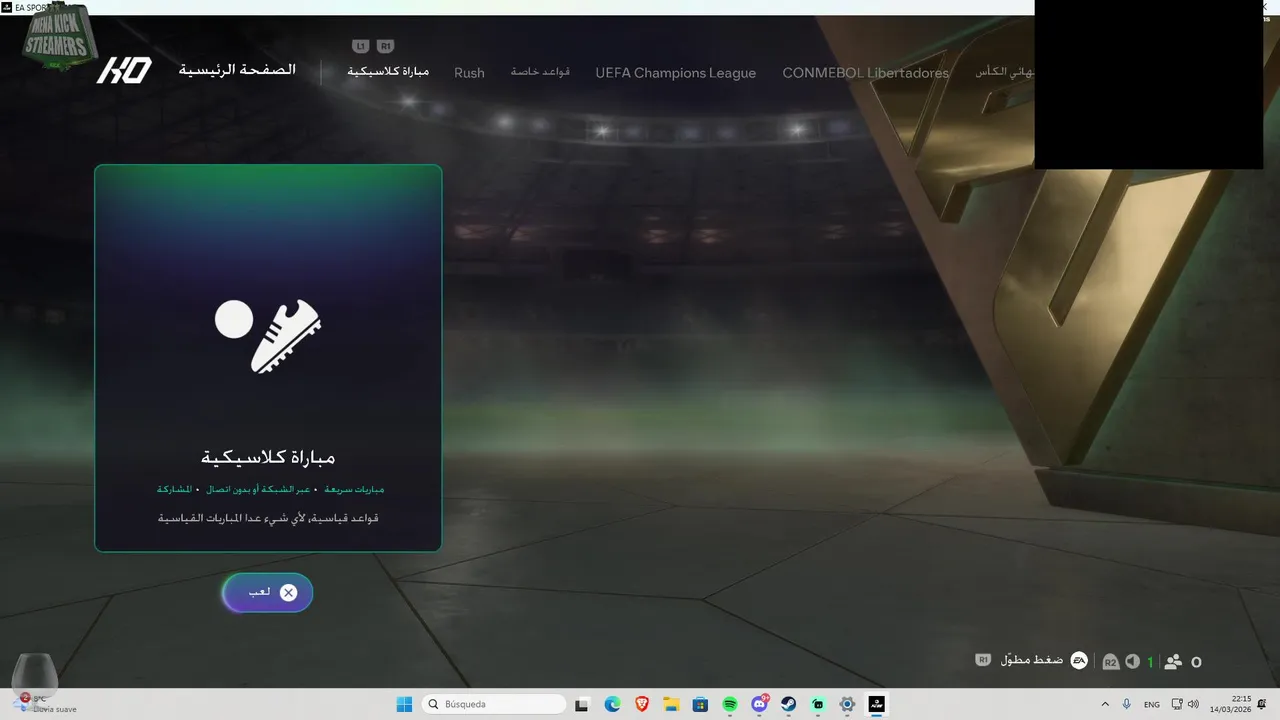This screenshot has width=1280, height=720.
Task: Click مباريات سريعة tag on card
Action: tap(354, 489)
